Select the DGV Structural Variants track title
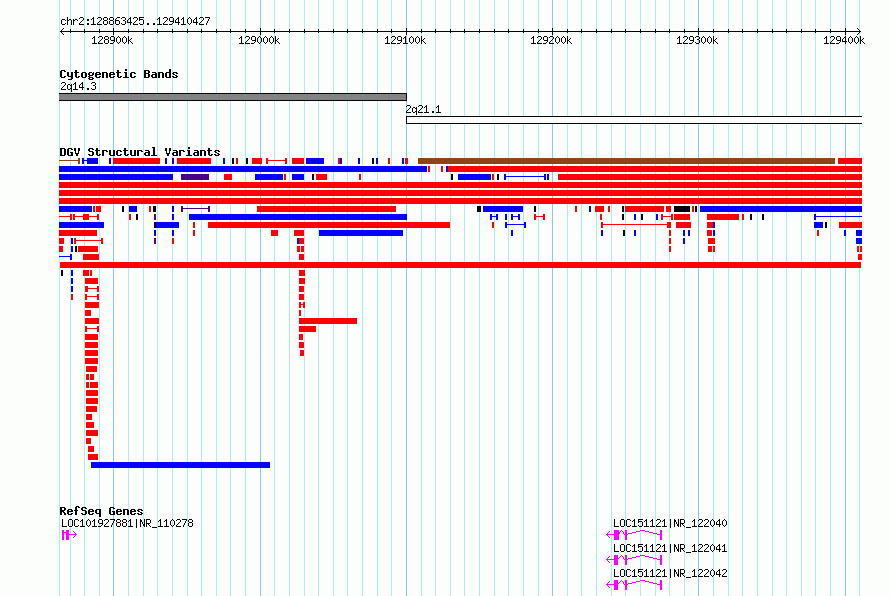 (140, 152)
